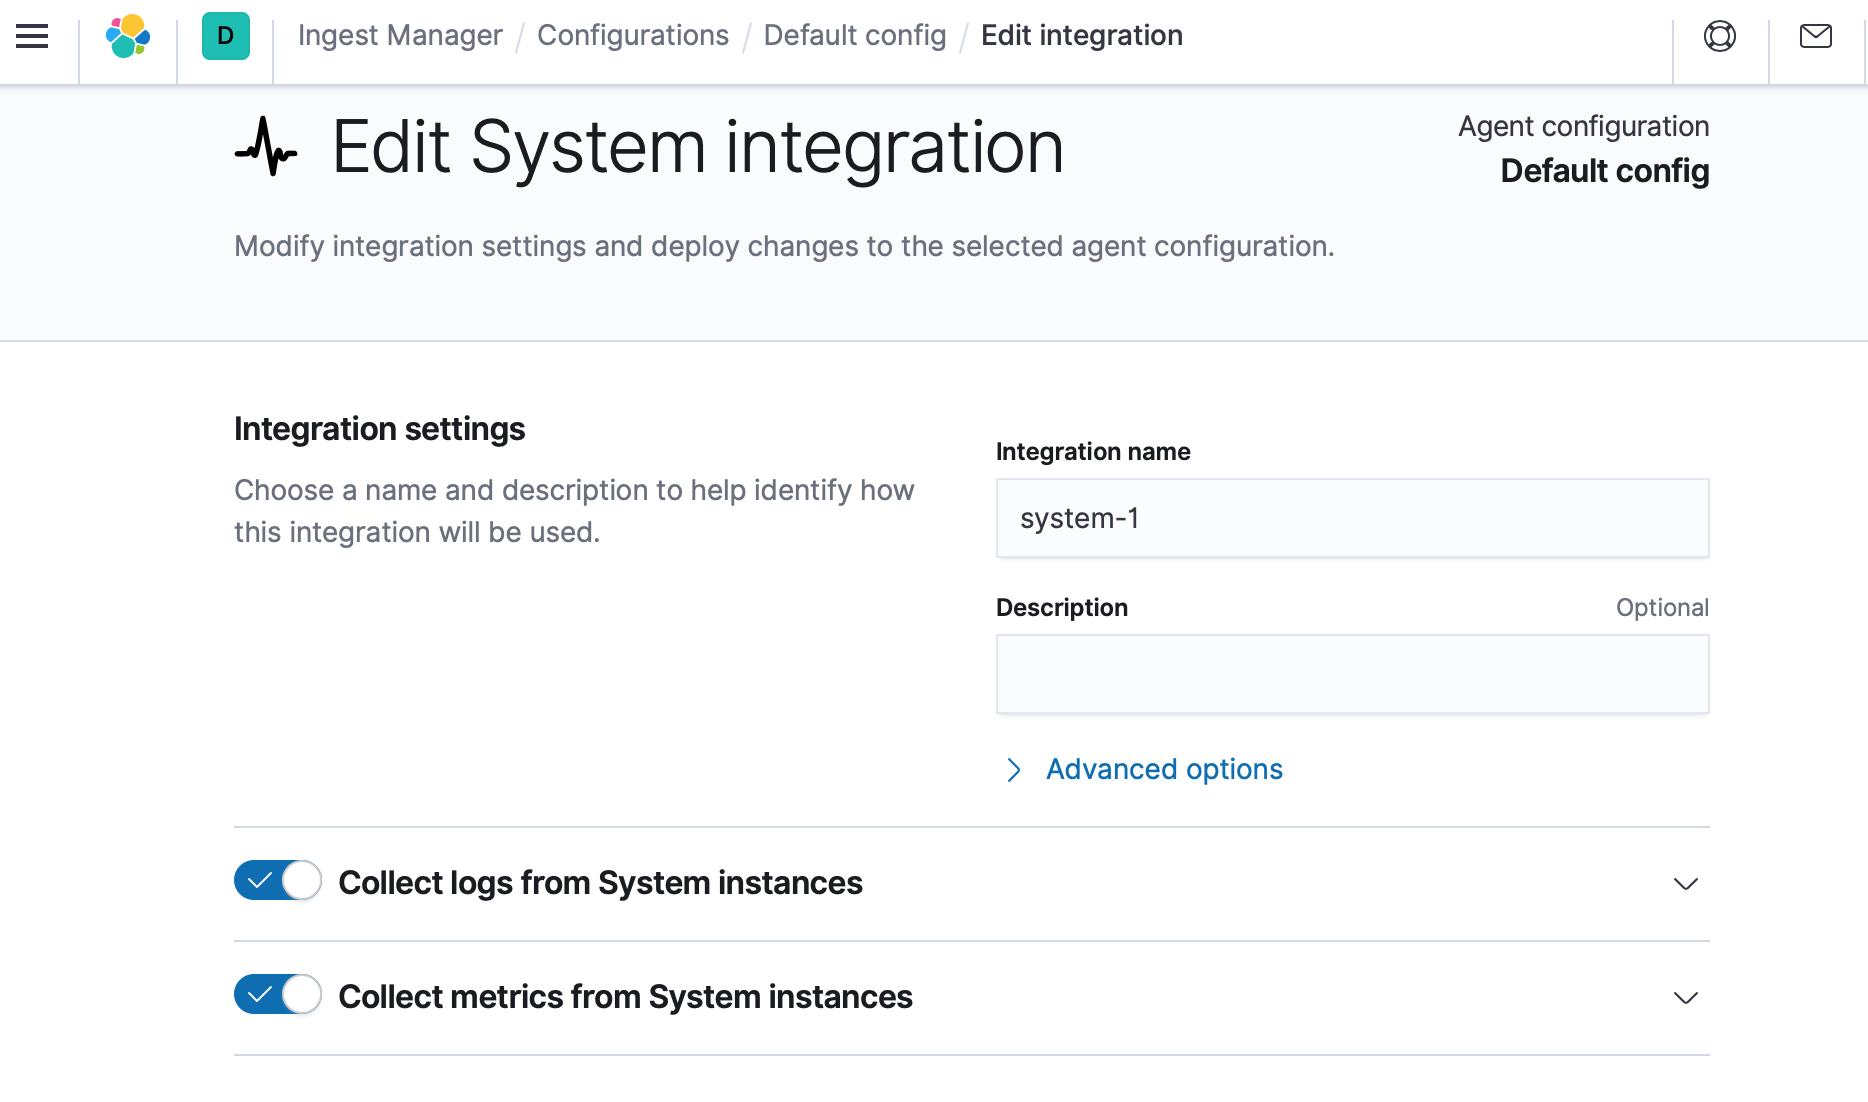Click the Elastic logo

[127, 36]
